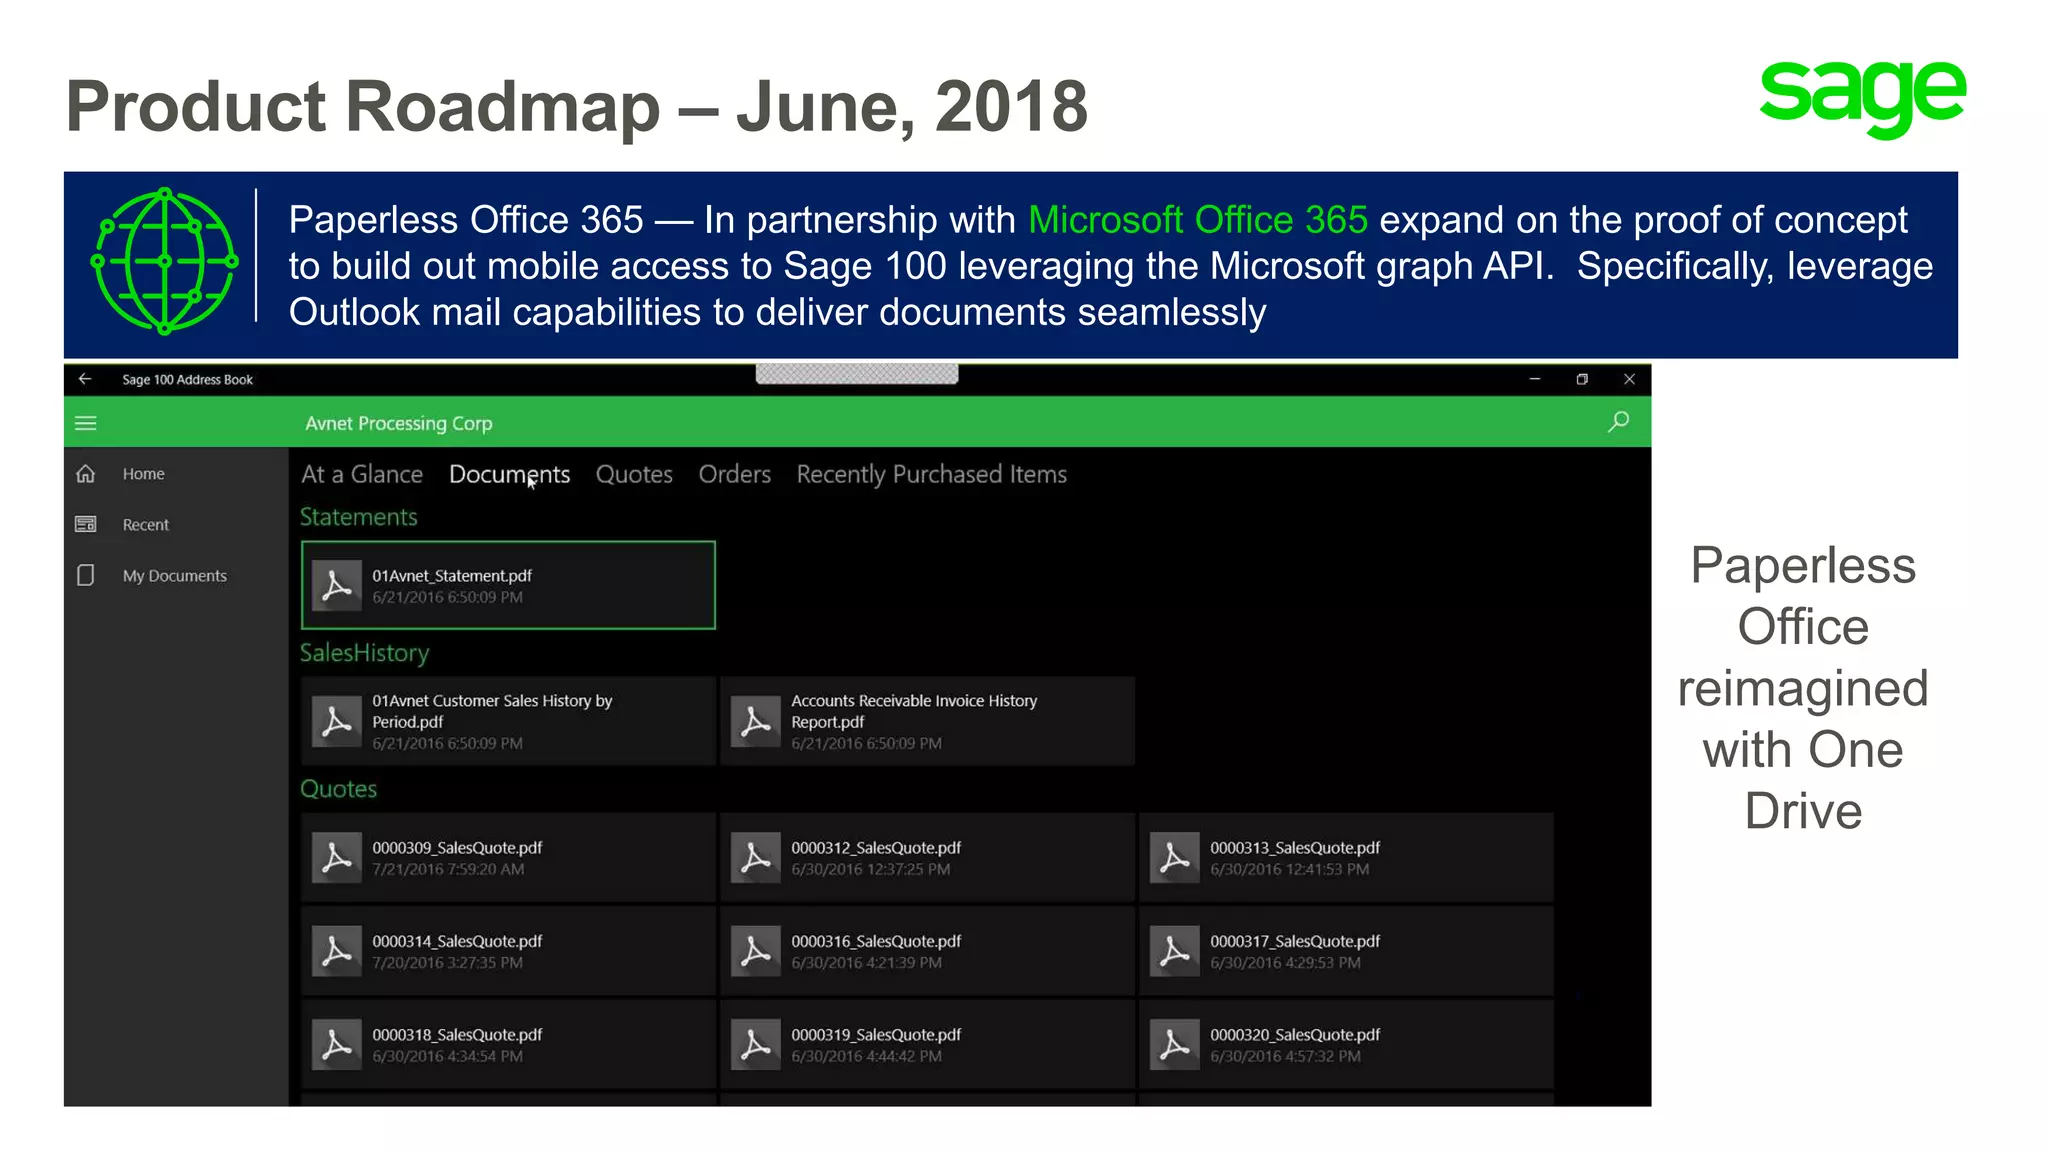
Task: Click the SalesHistory section heading
Action: 364,653
